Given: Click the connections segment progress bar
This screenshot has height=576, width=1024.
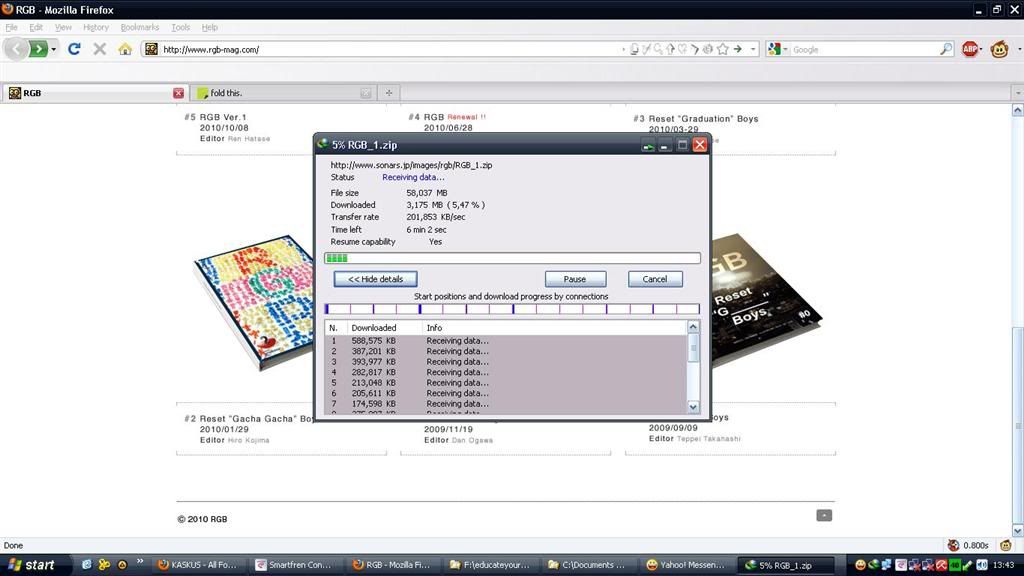Looking at the screenshot, I should tap(513, 309).
